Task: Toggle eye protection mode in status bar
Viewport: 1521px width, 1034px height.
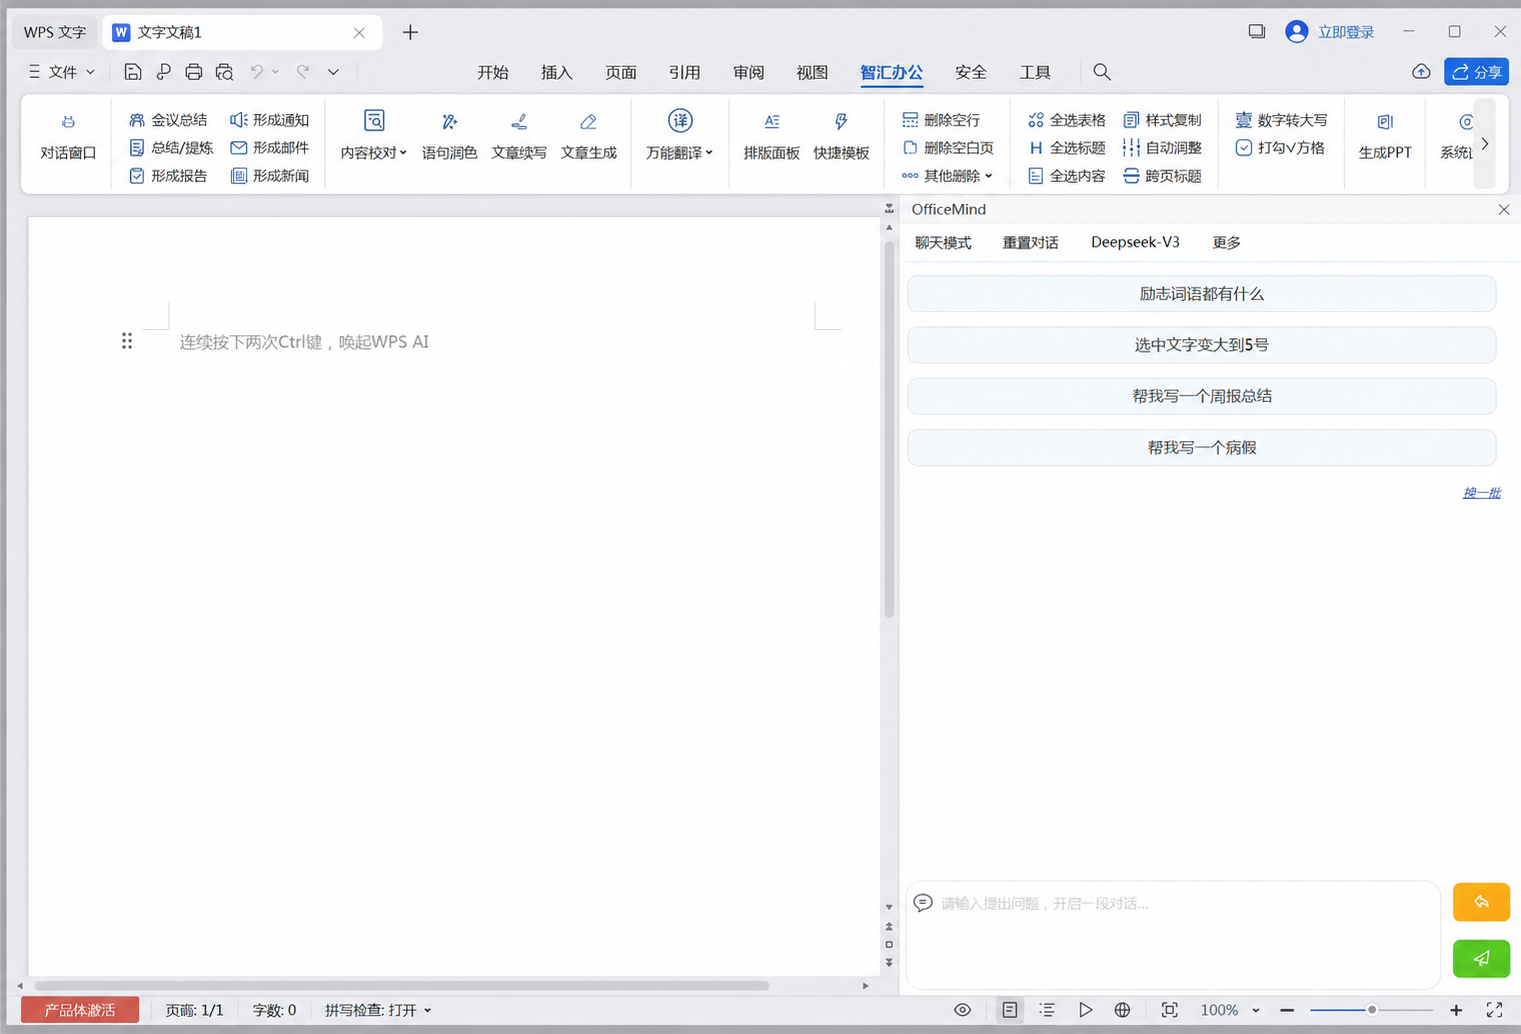Action: [962, 1010]
